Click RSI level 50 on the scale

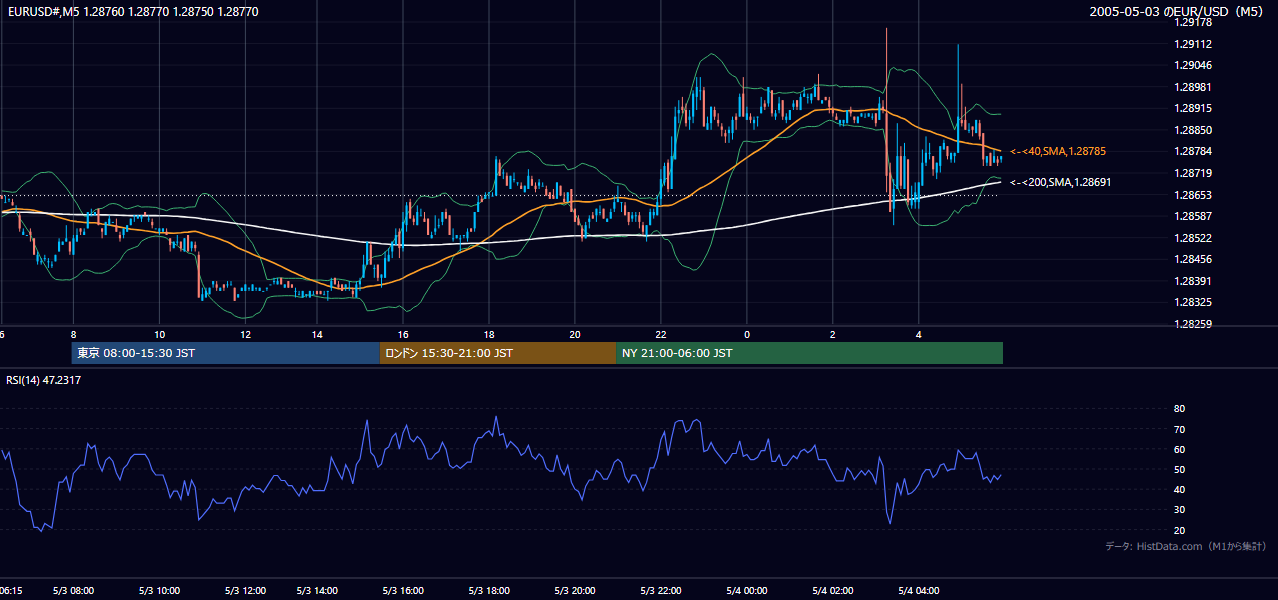[1179, 469]
